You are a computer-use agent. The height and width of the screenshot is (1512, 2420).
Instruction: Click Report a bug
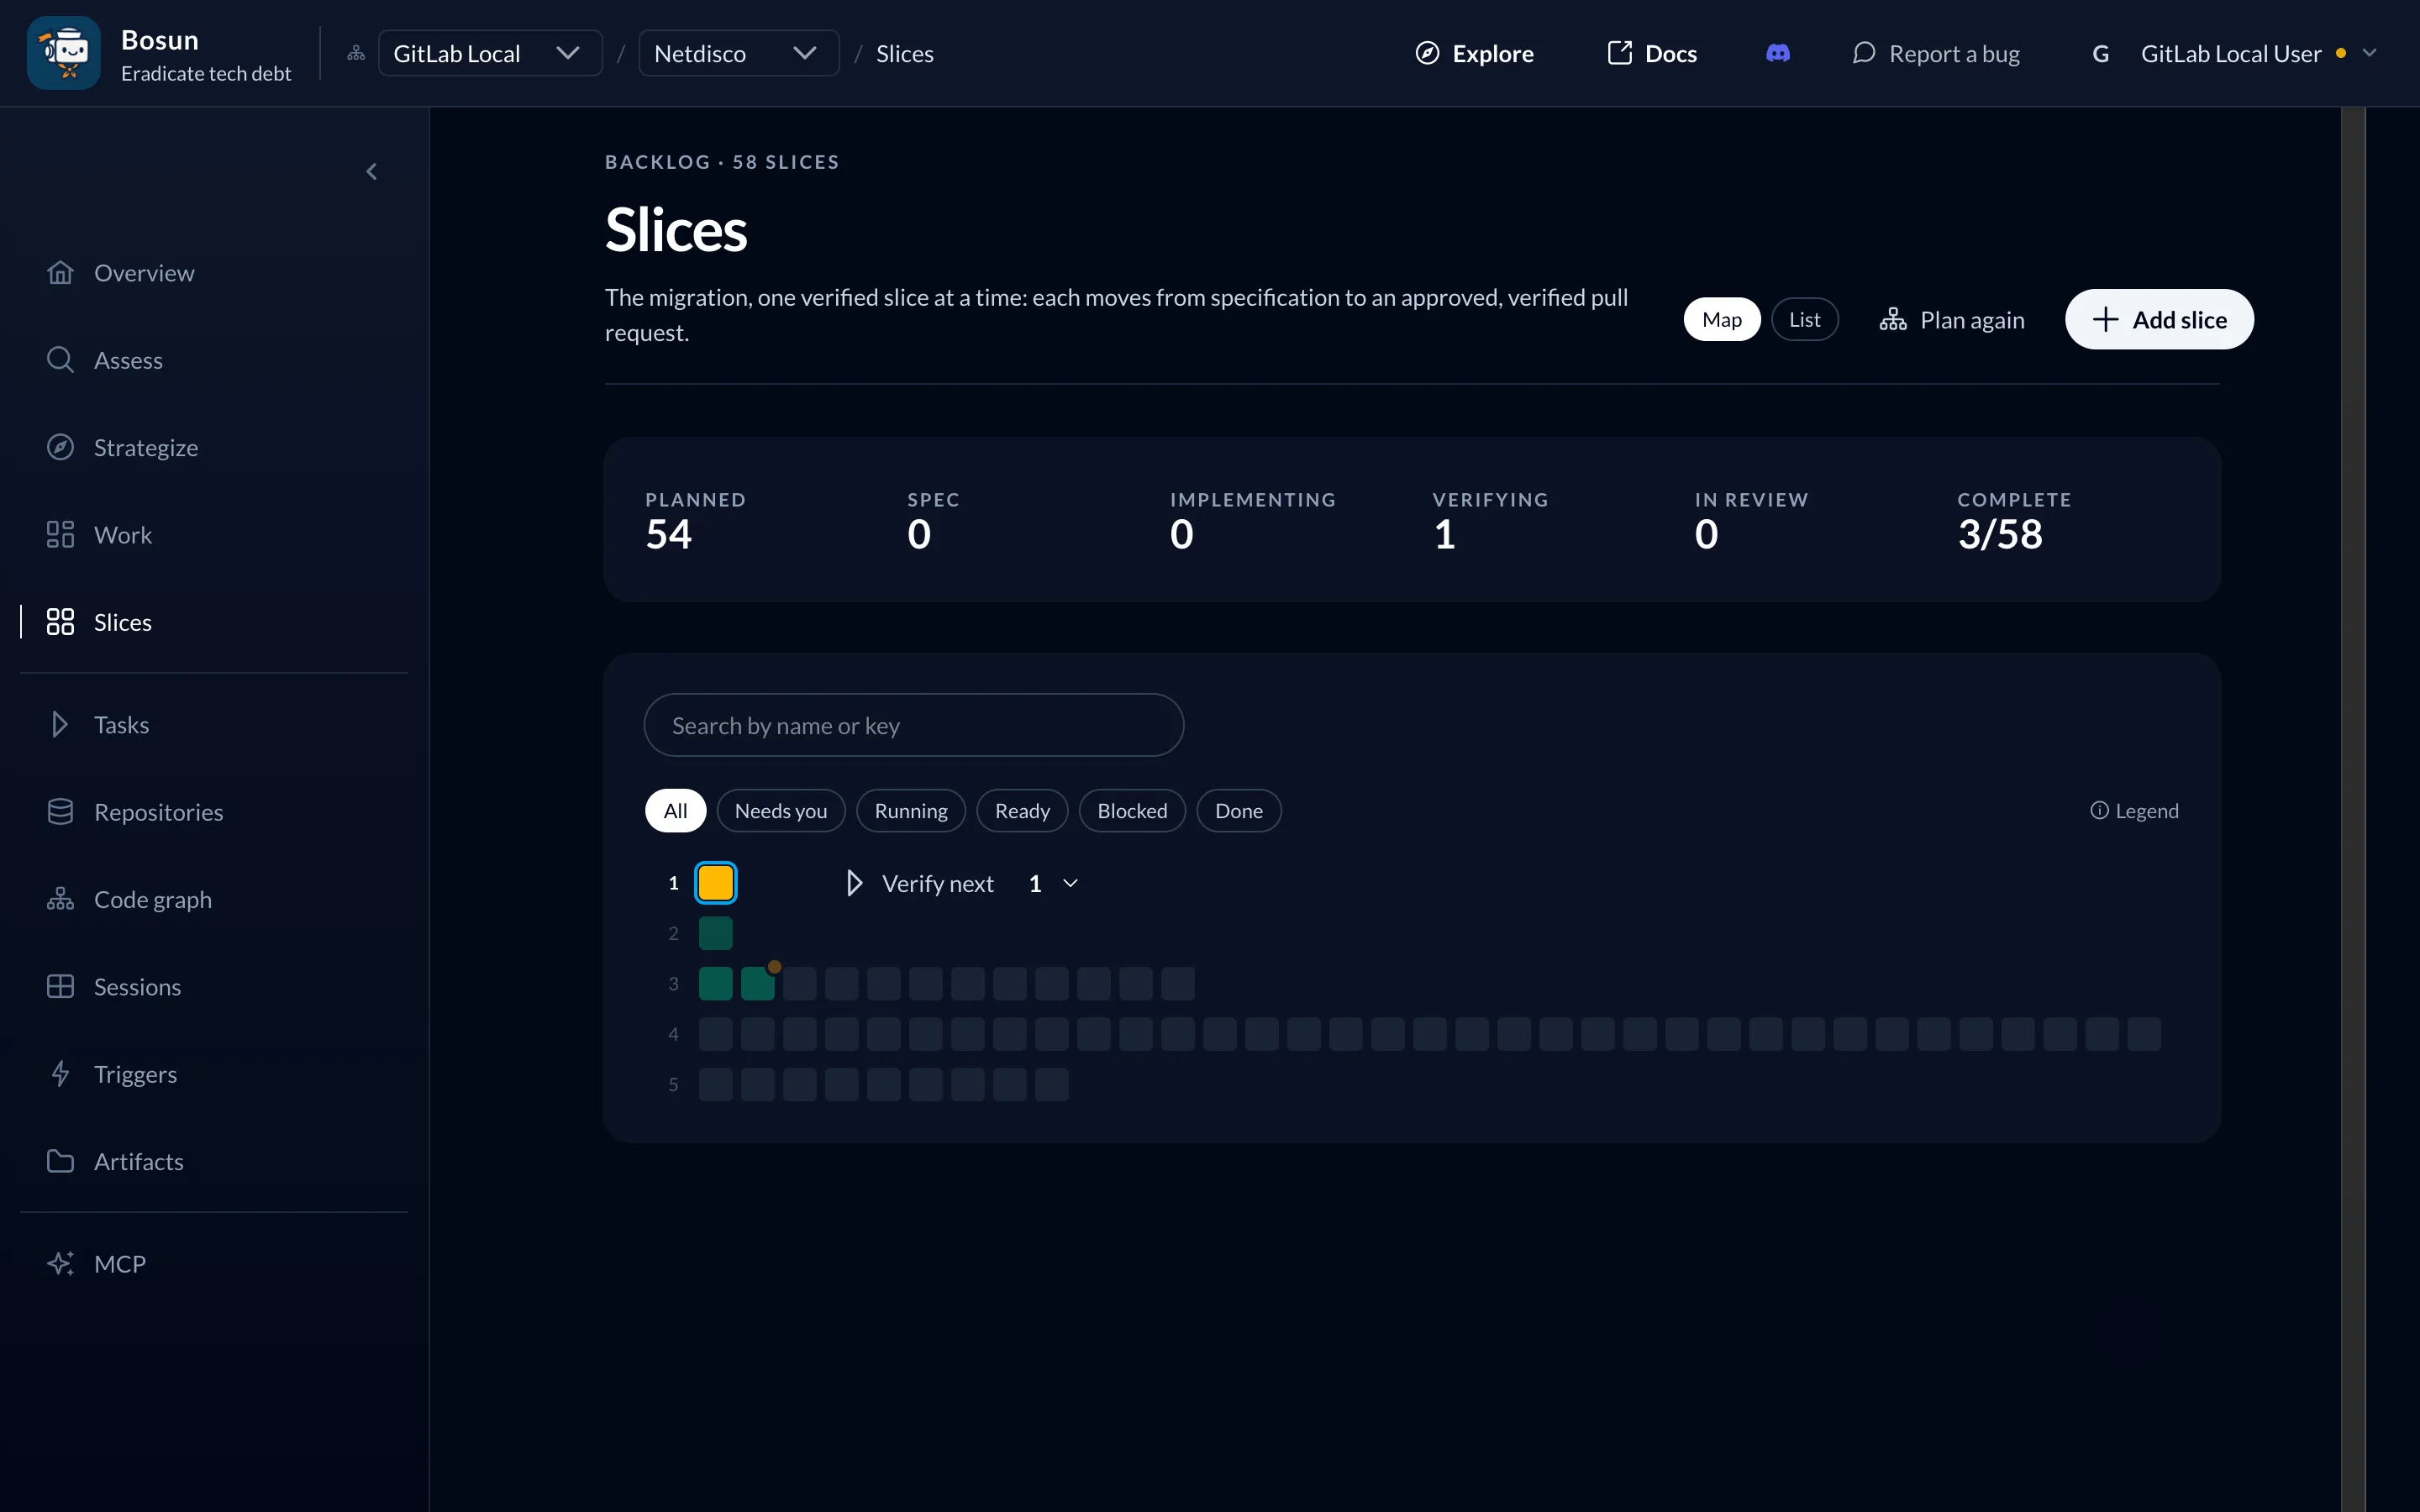[1936, 53]
